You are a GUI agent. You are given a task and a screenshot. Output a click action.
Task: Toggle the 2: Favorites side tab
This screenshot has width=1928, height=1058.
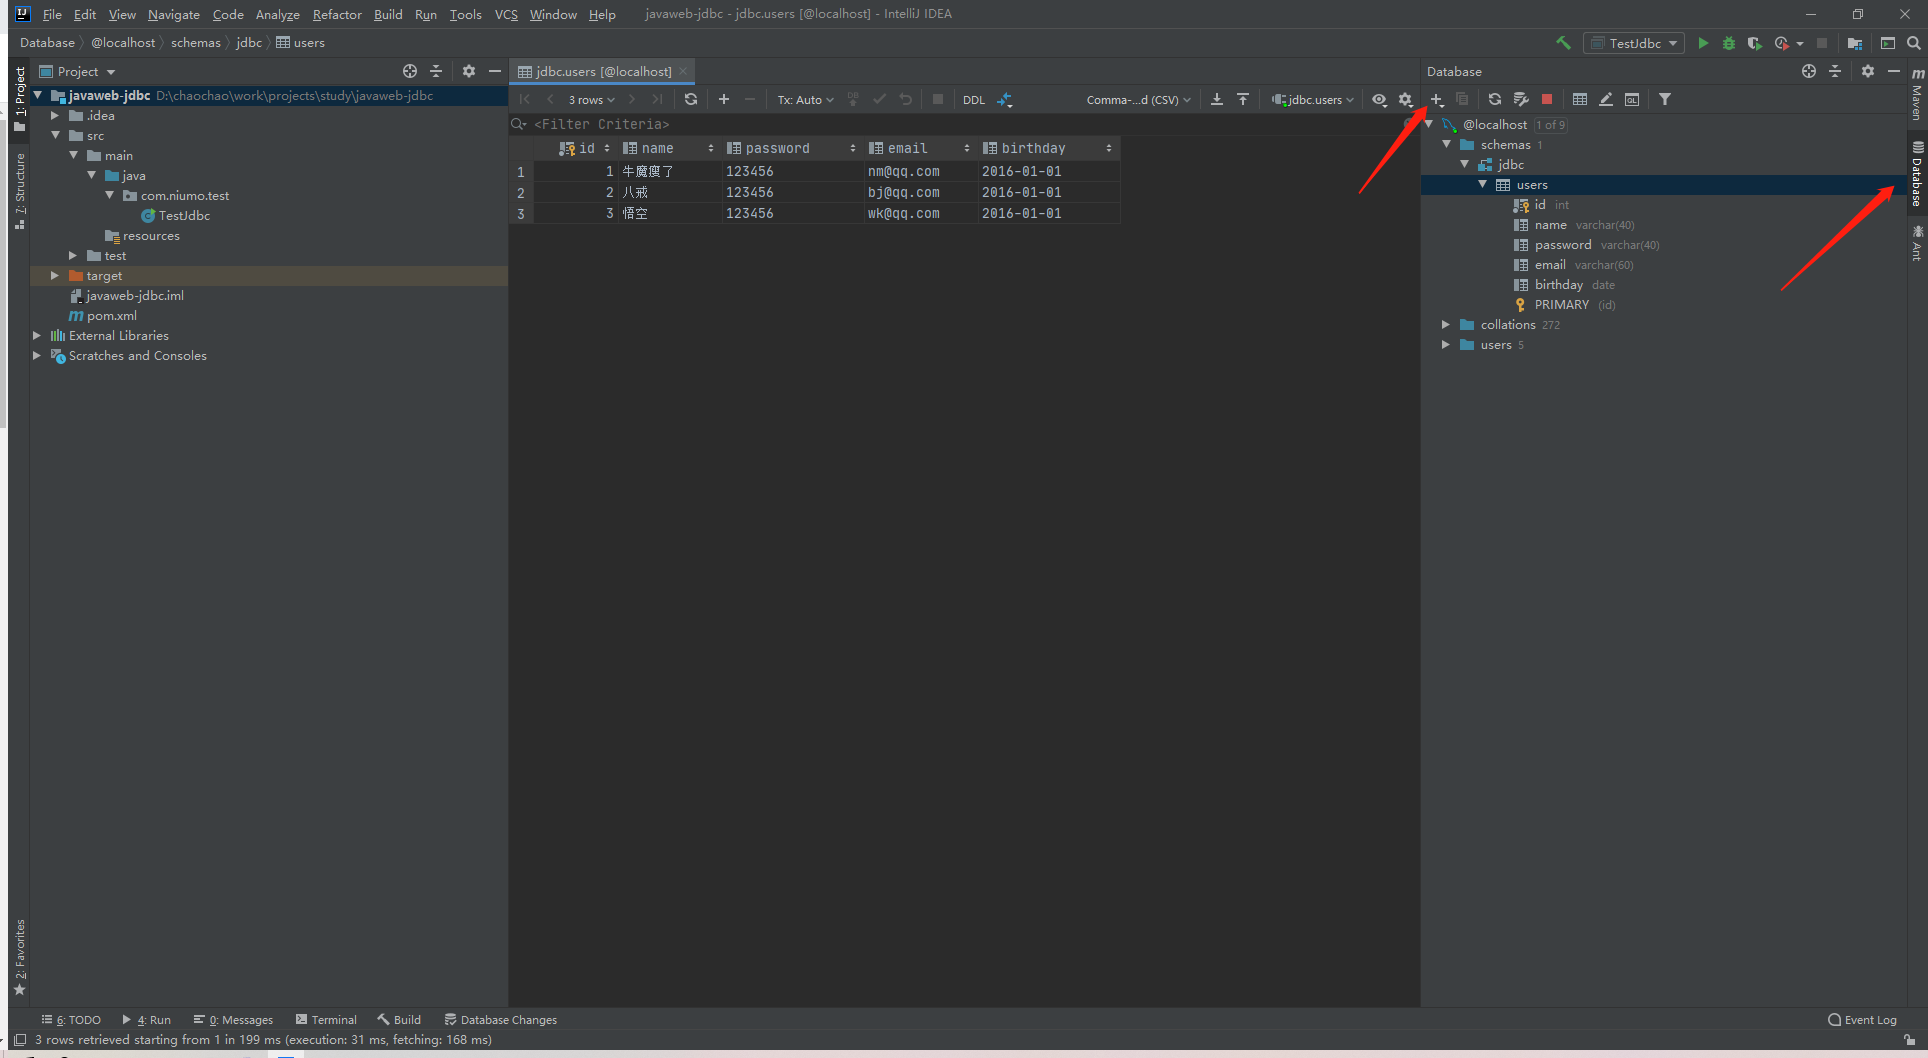point(20,957)
